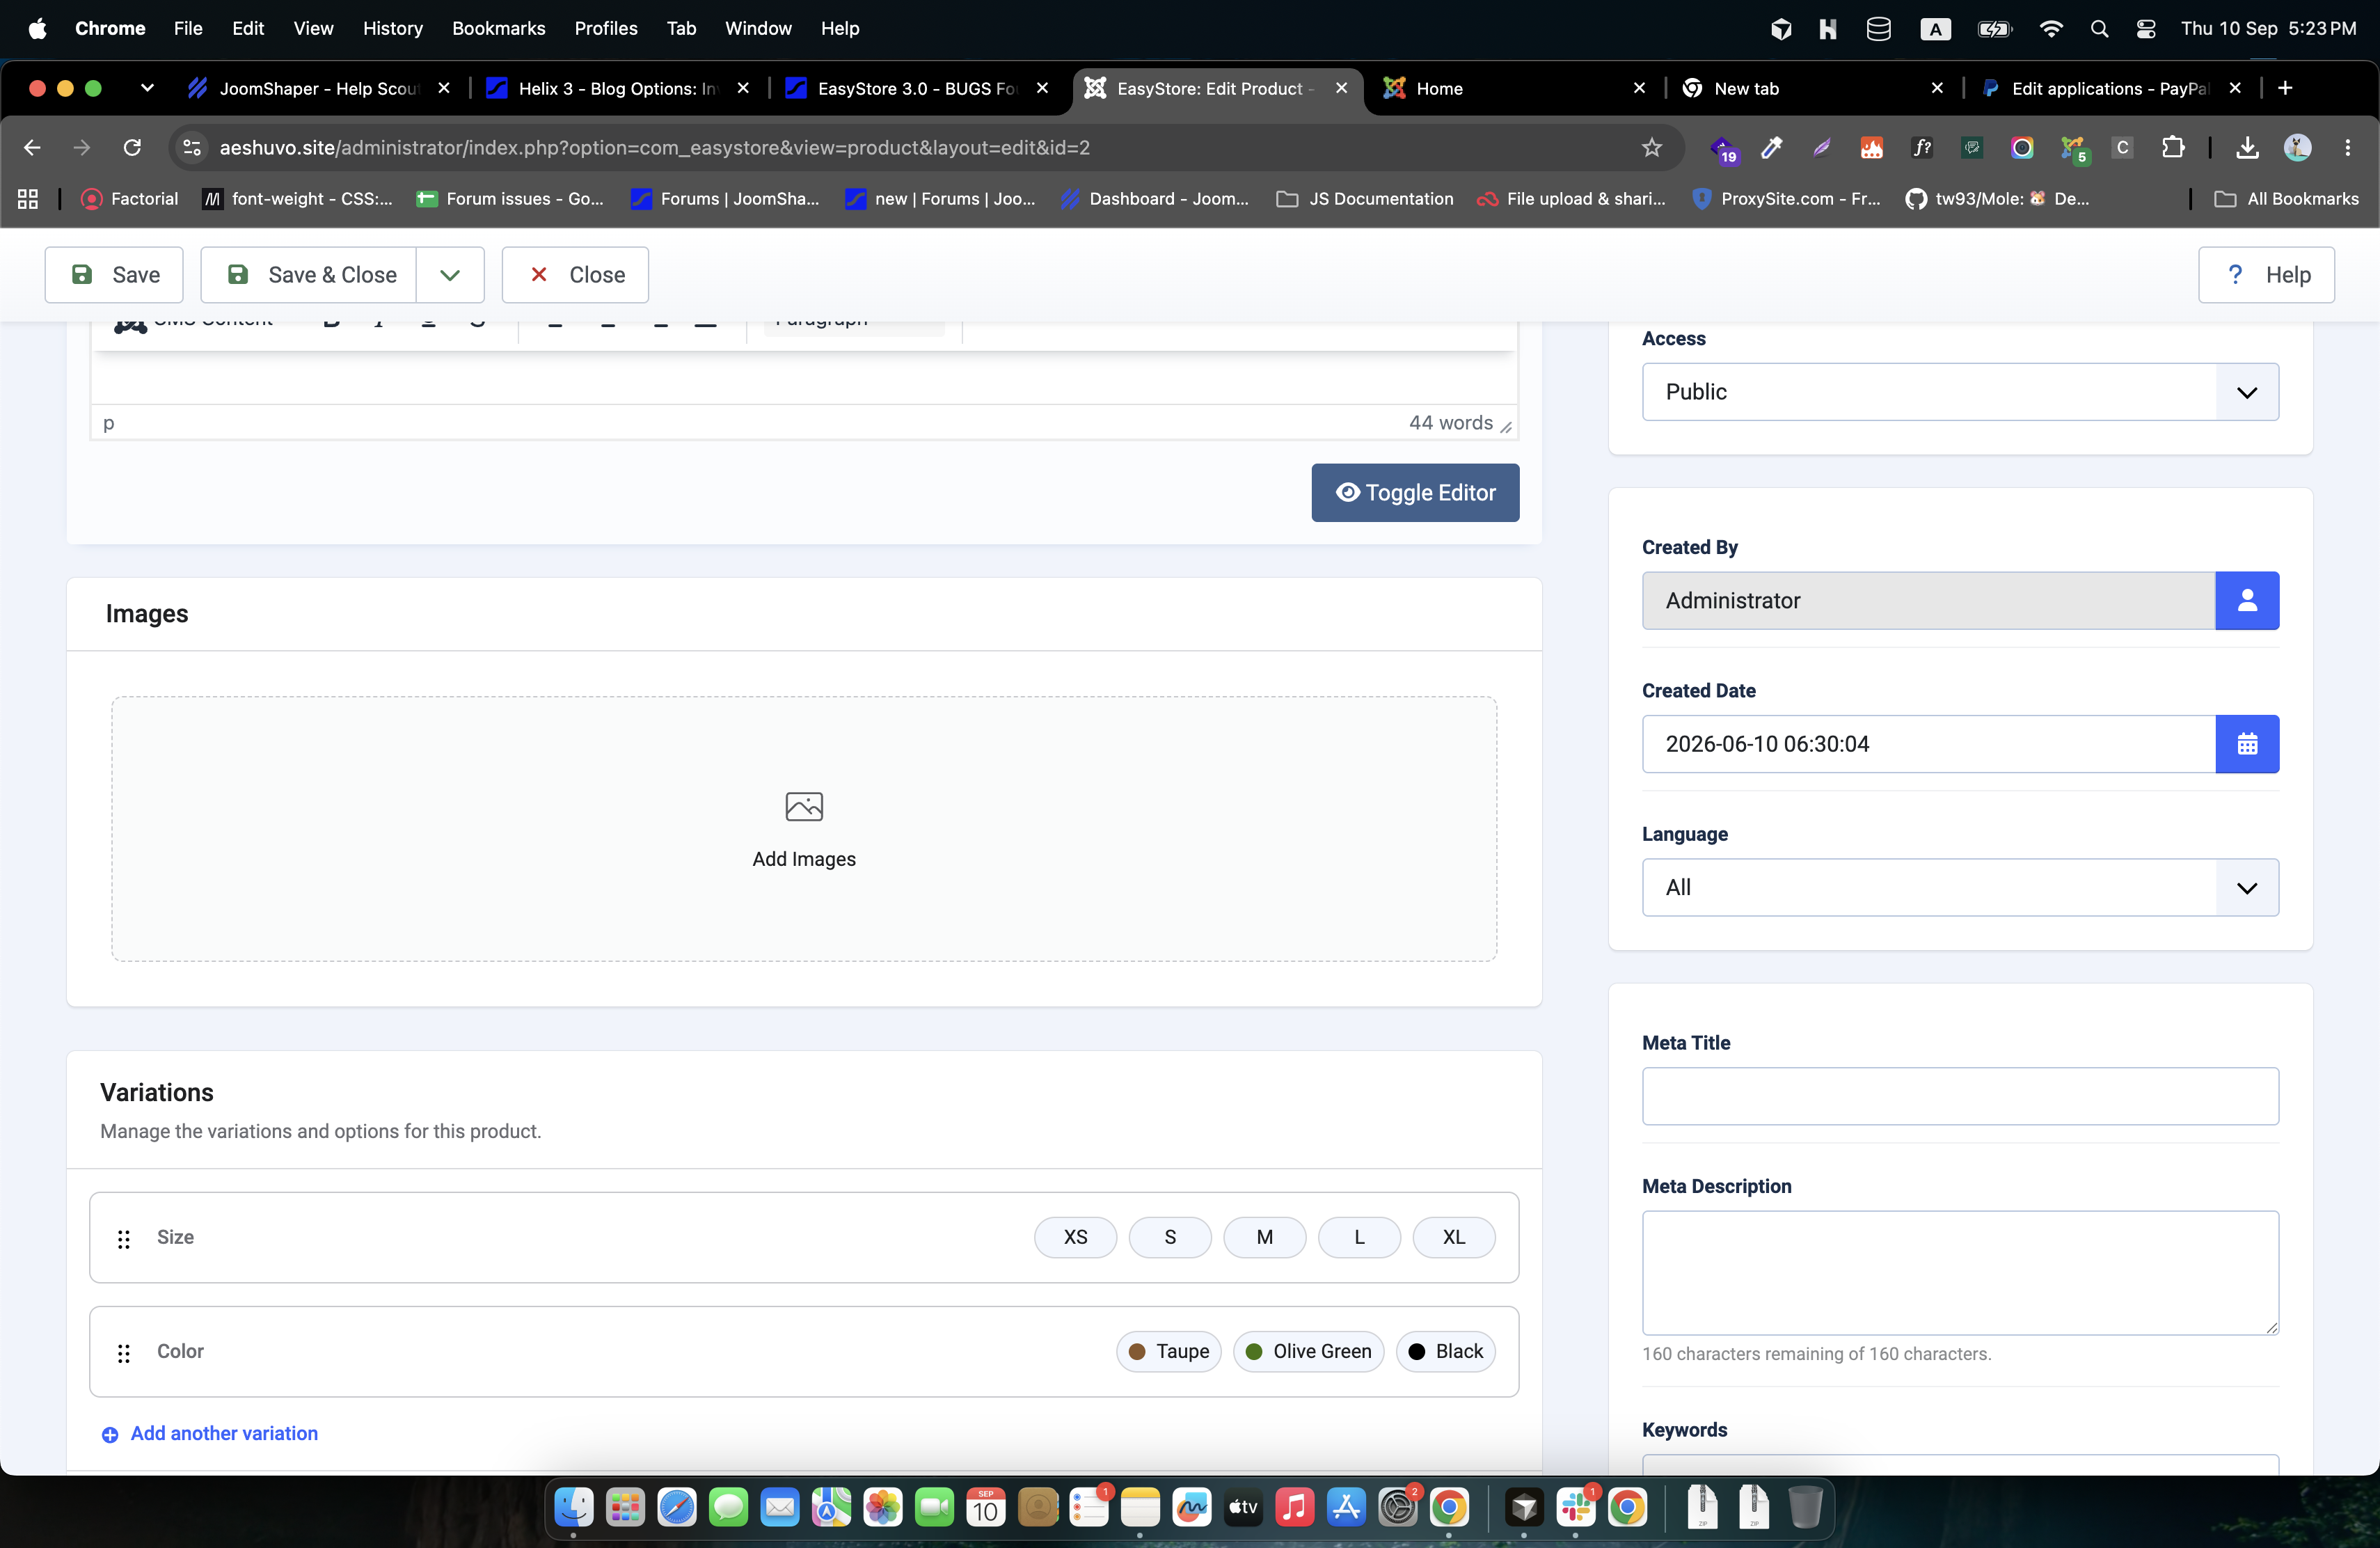Open macOS Control Center icon
This screenshot has height=1548, width=2380.
tap(2145, 29)
